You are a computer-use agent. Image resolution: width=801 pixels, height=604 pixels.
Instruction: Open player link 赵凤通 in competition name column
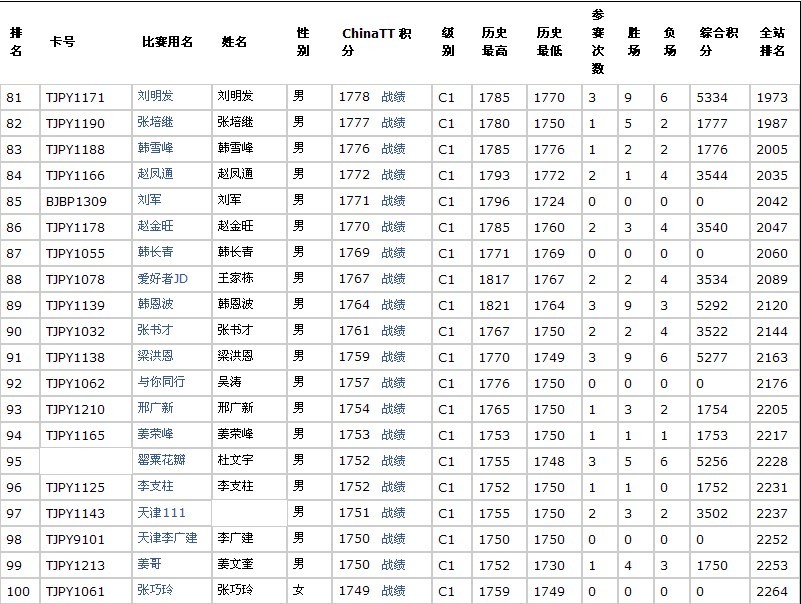(x=155, y=174)
